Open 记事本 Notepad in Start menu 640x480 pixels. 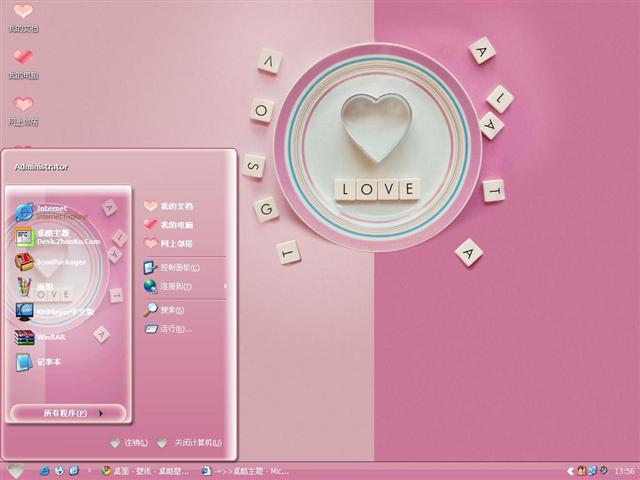pos(38,362)
